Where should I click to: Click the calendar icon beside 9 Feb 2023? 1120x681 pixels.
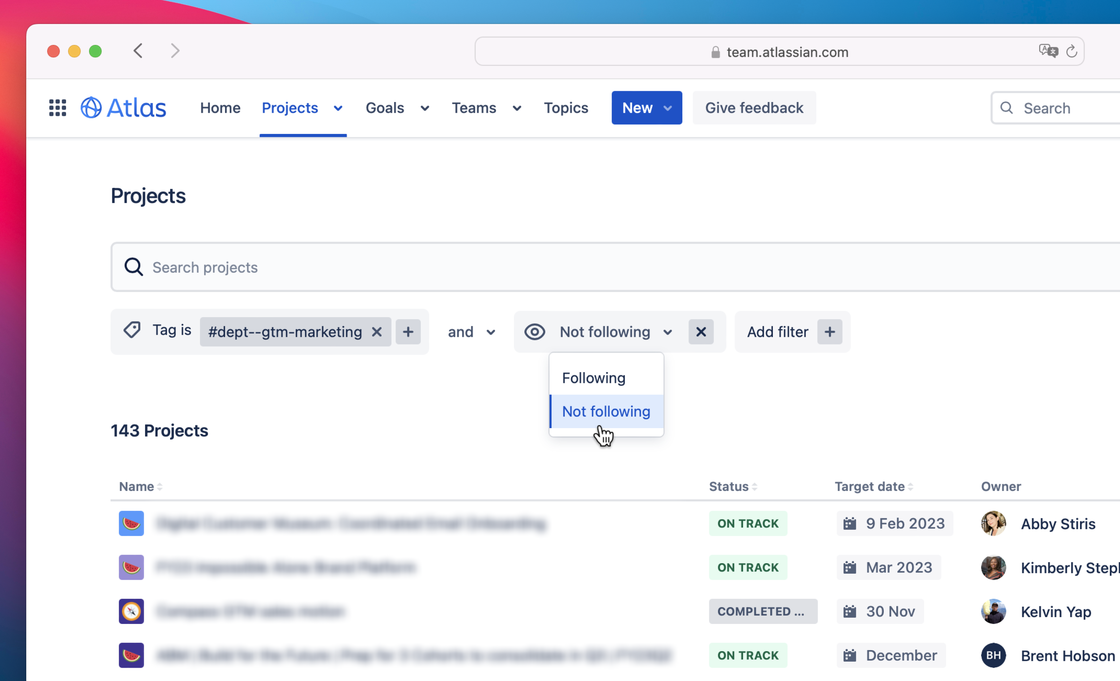click(x=851, y=523)
